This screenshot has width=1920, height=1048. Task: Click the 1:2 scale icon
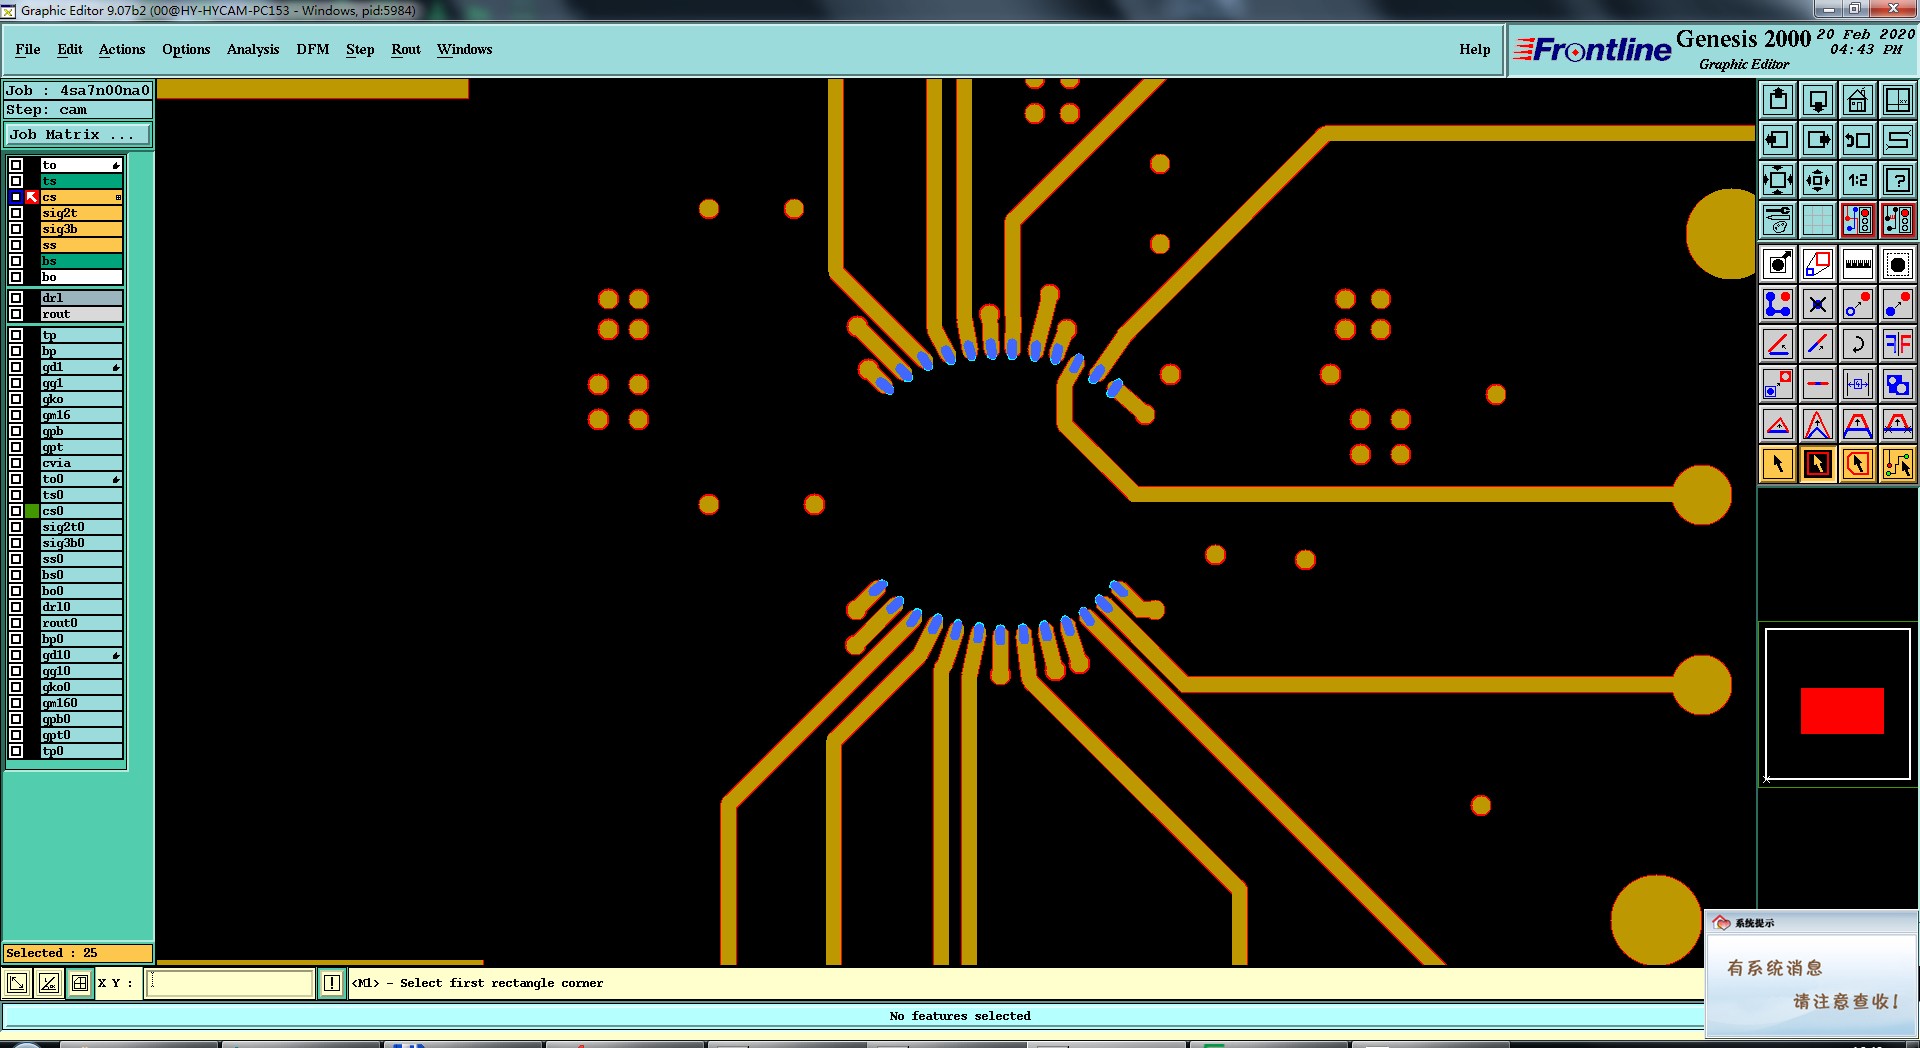[1858, 180]
